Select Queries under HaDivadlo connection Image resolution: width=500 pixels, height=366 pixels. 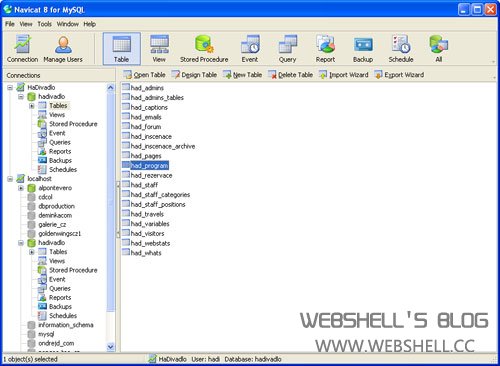click(60, 142)
